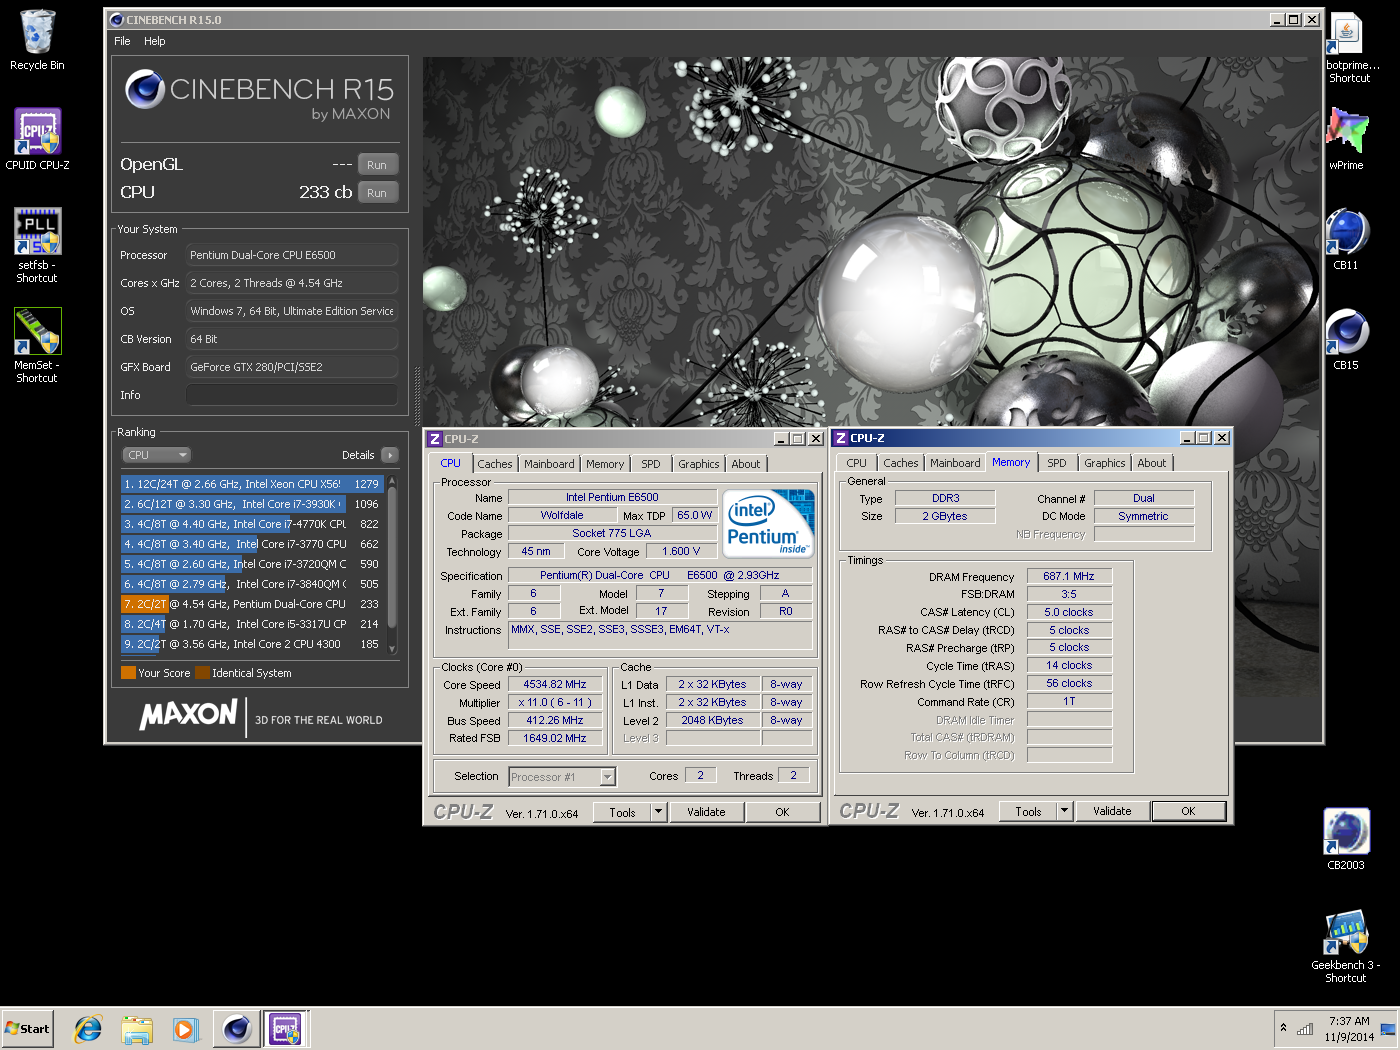
Task: Open Processor #1 selection dropdown
Action: pos(562,777)
